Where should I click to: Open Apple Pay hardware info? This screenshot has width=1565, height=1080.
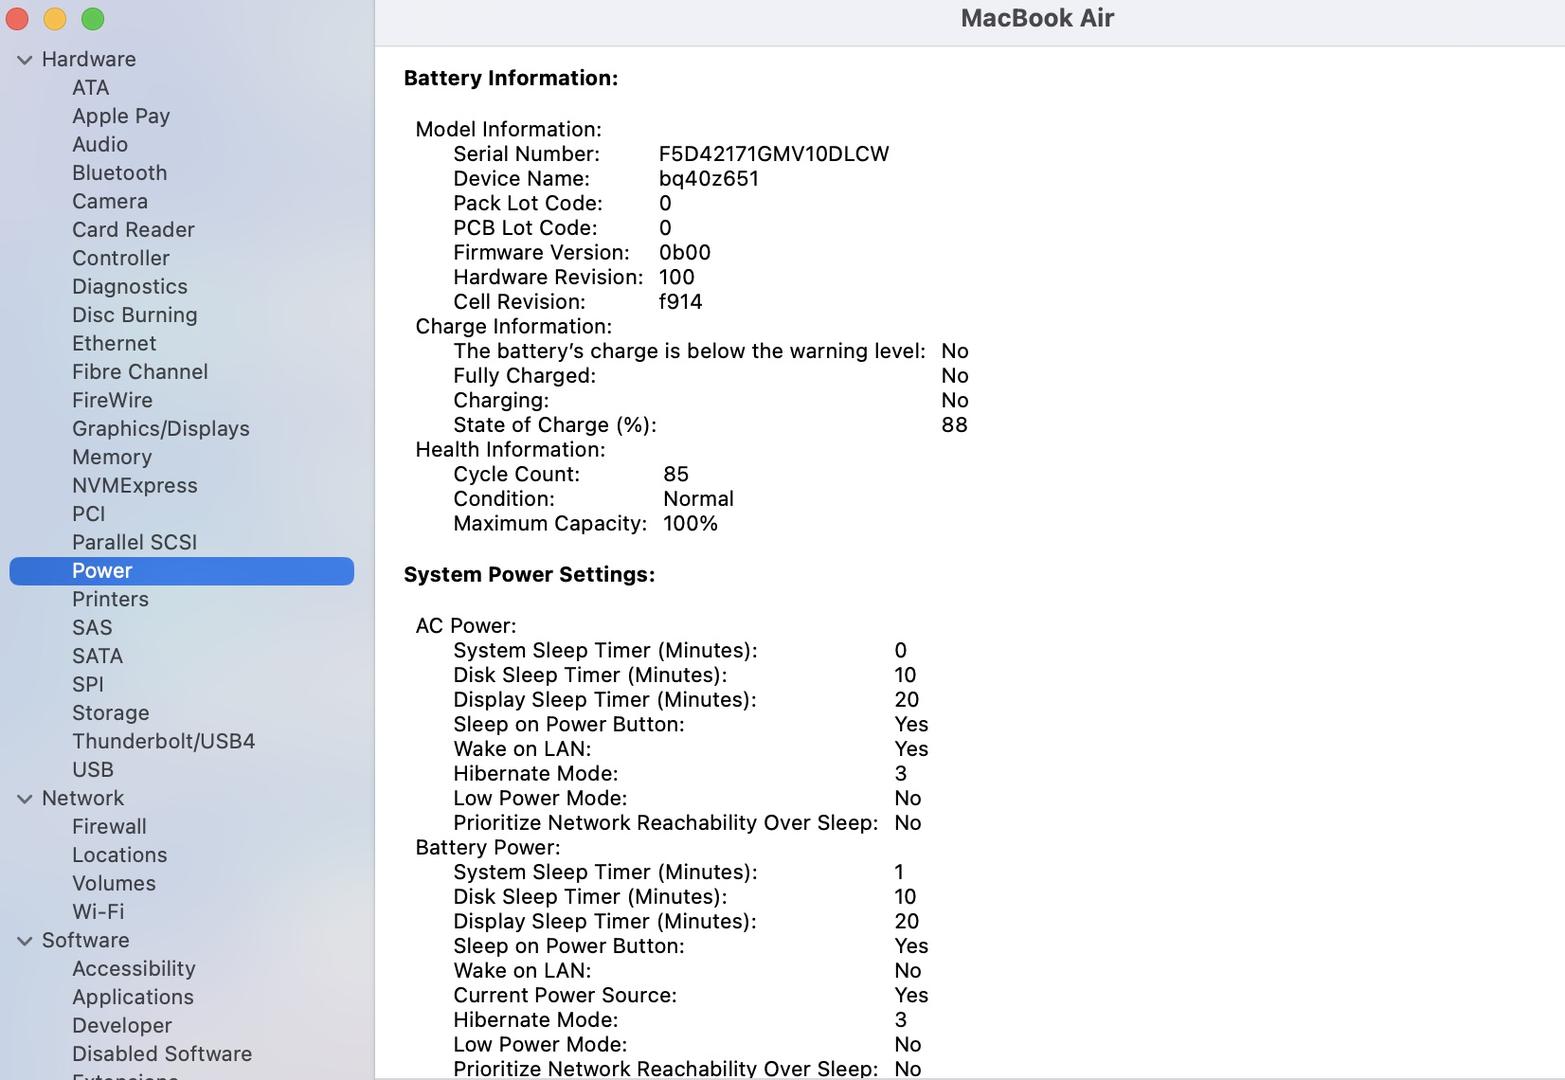121,116
